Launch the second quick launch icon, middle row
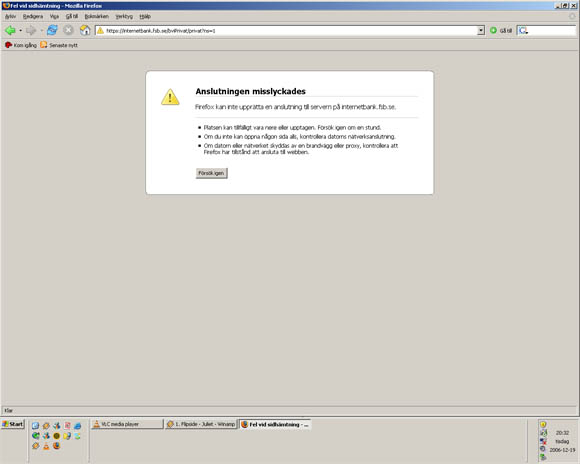The height and width of the screenshot is (464, 580). pyautogui.click(x=46, y=436)
